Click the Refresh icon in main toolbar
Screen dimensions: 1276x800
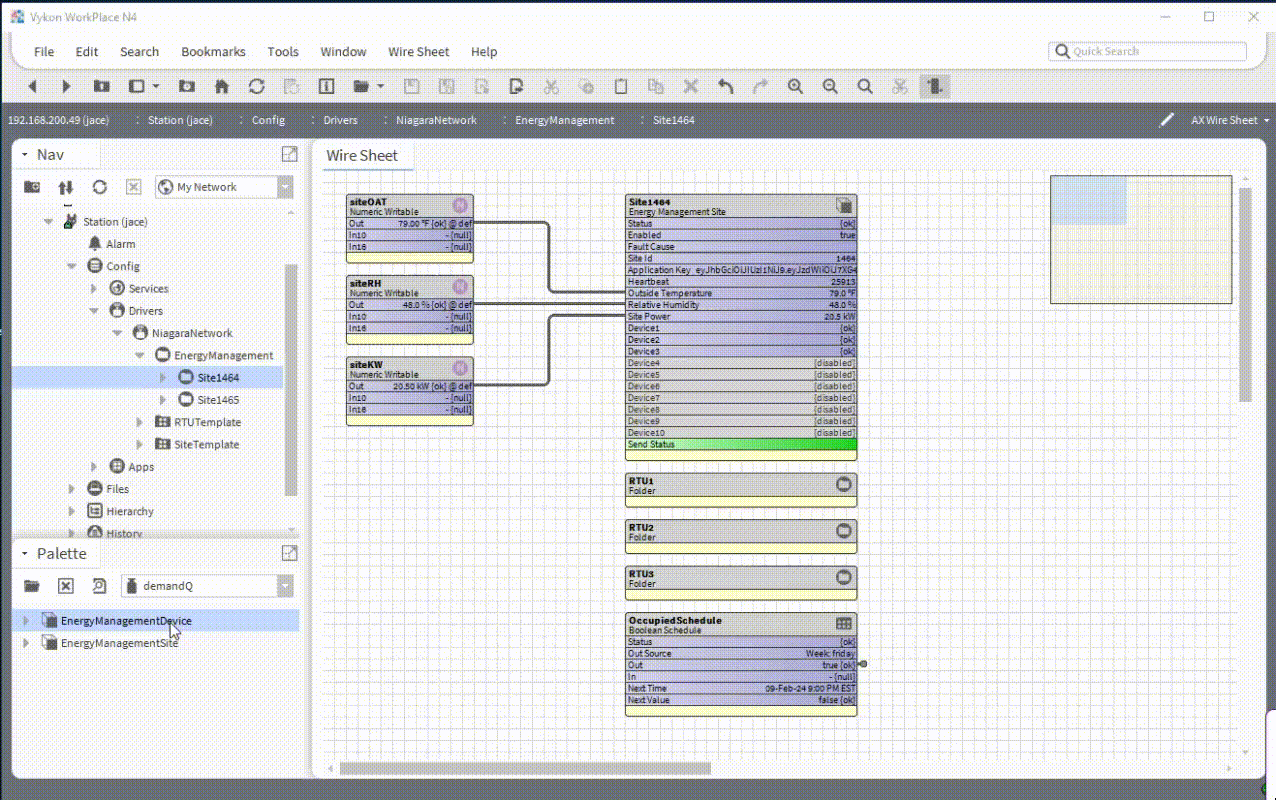[x=257, y=87]
